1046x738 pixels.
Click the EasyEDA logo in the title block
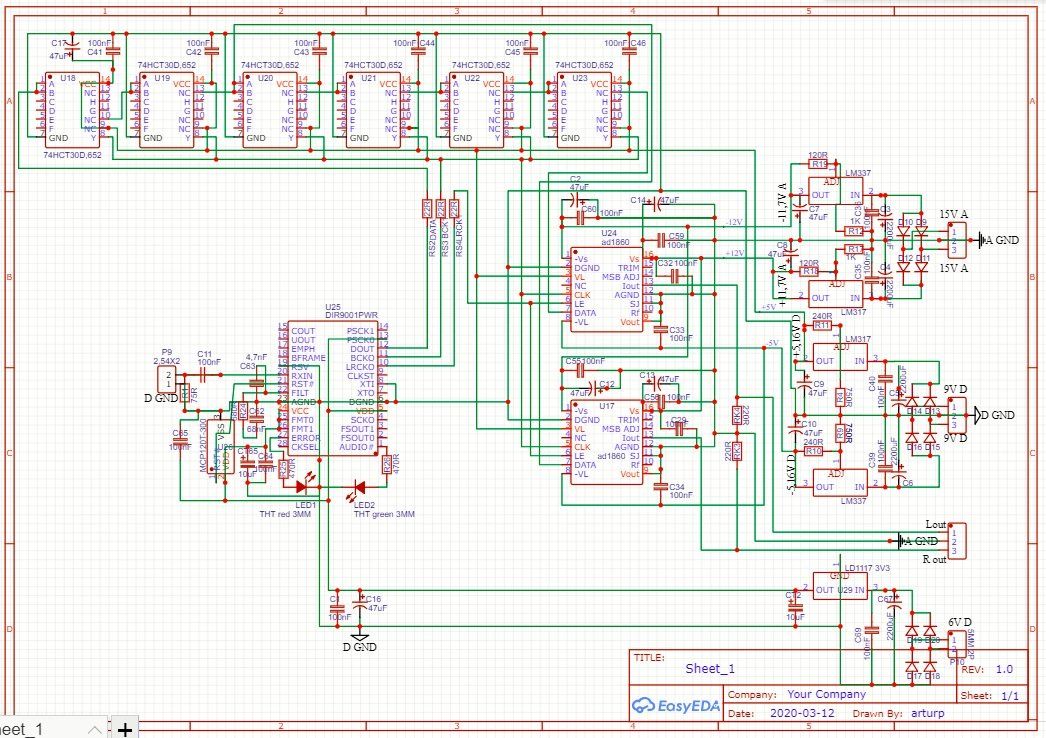(x=675, y=706)
